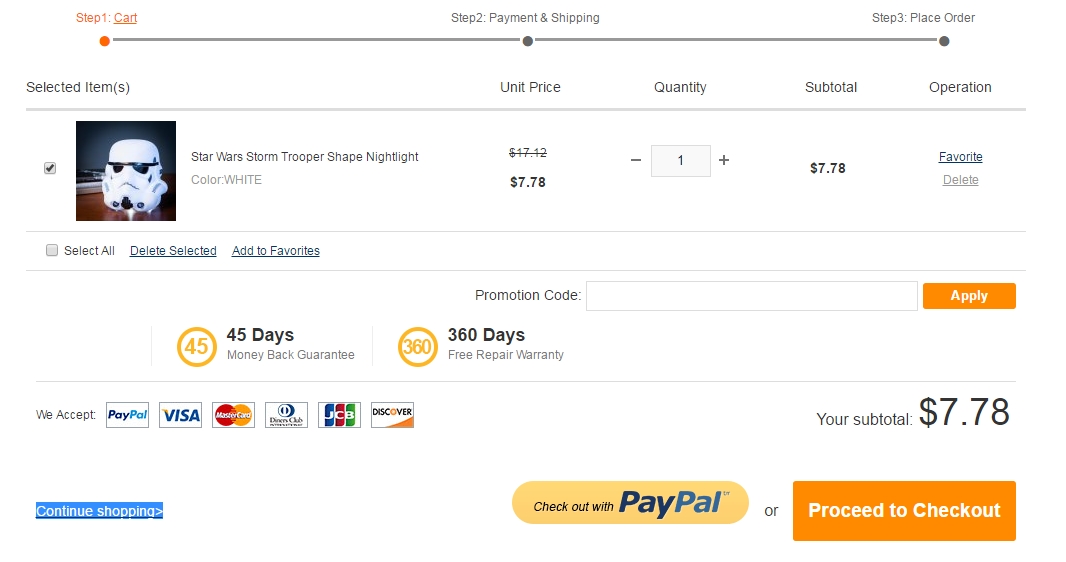Click the MasterCard payment icon

coord(233,415)
